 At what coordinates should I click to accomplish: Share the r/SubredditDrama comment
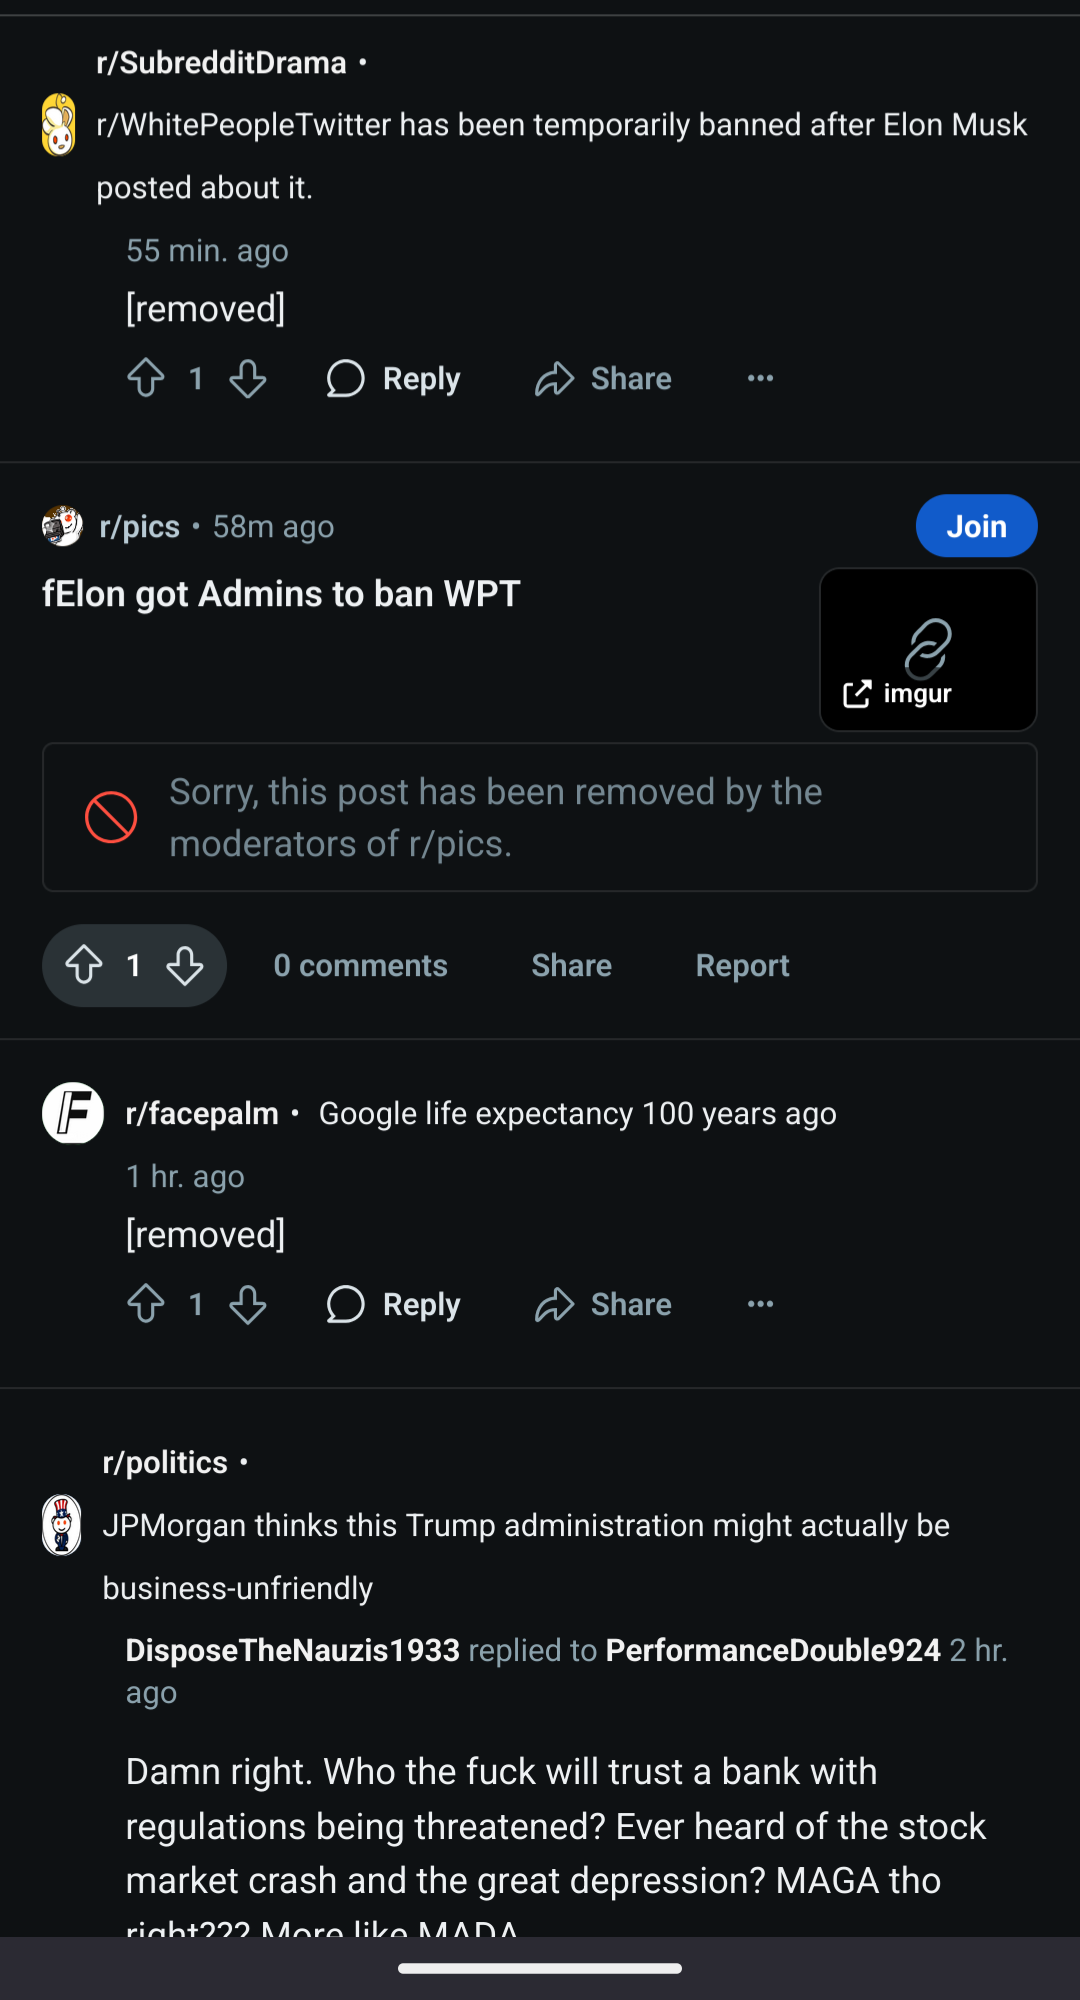[603, 378]
